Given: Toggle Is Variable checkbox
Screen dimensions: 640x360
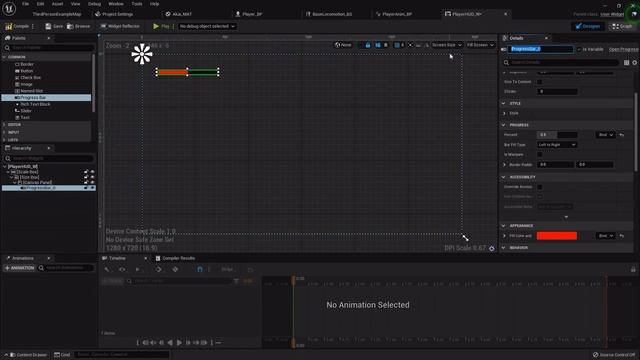Looking at the screenshot, I should (x=579, y=49).
